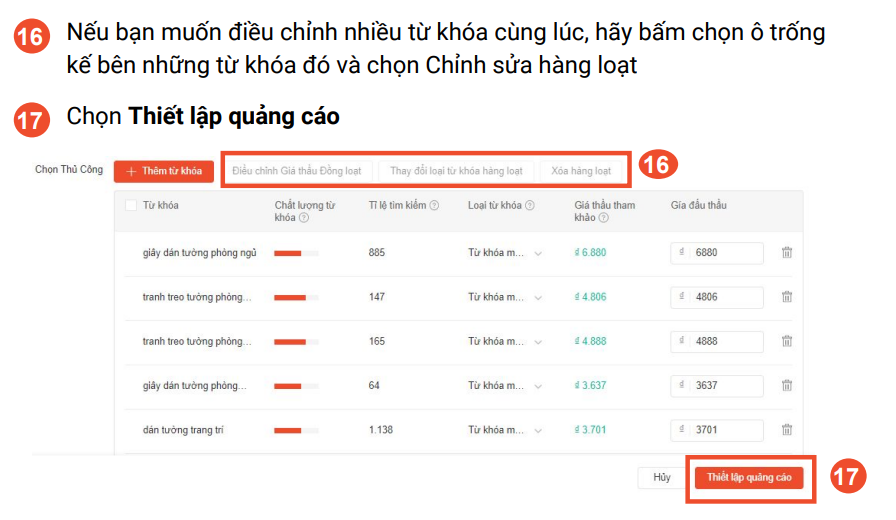Click trash icon for bid 4806 row
Viewport: 896px width, 520px height.
(x=787, y=297)
